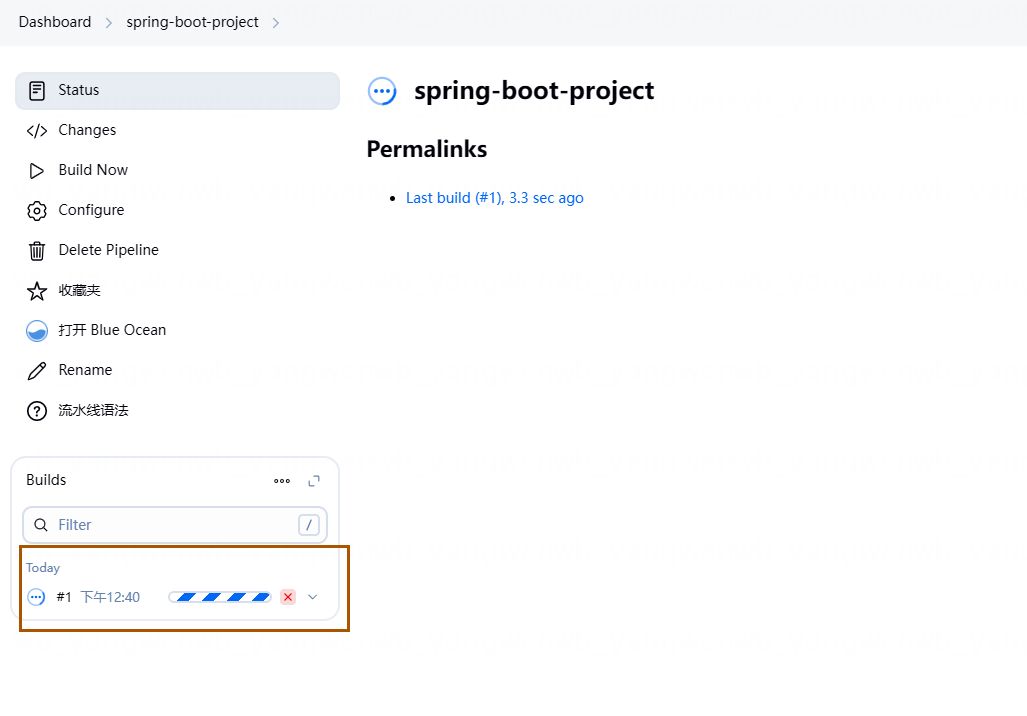Click running status icon beside project title
The height and width of the screenshot is (716, 1027).
pos(382,91)
